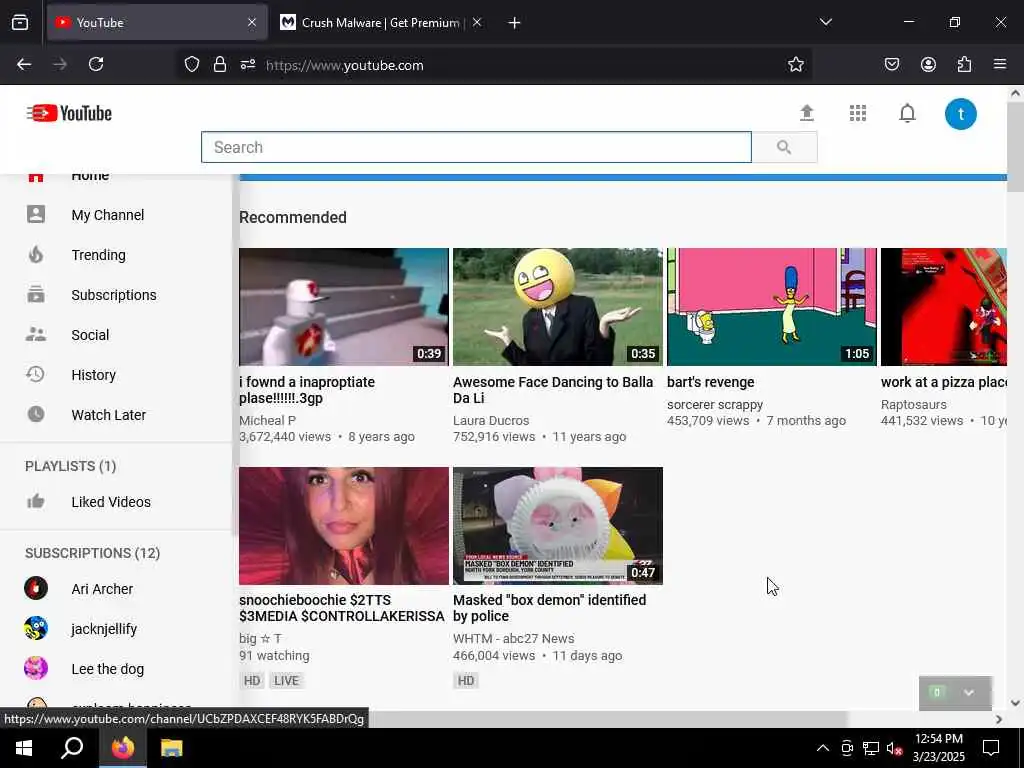
Task: Open Firefox View icon
Action: pyautogui.click(x=20, y=22)
